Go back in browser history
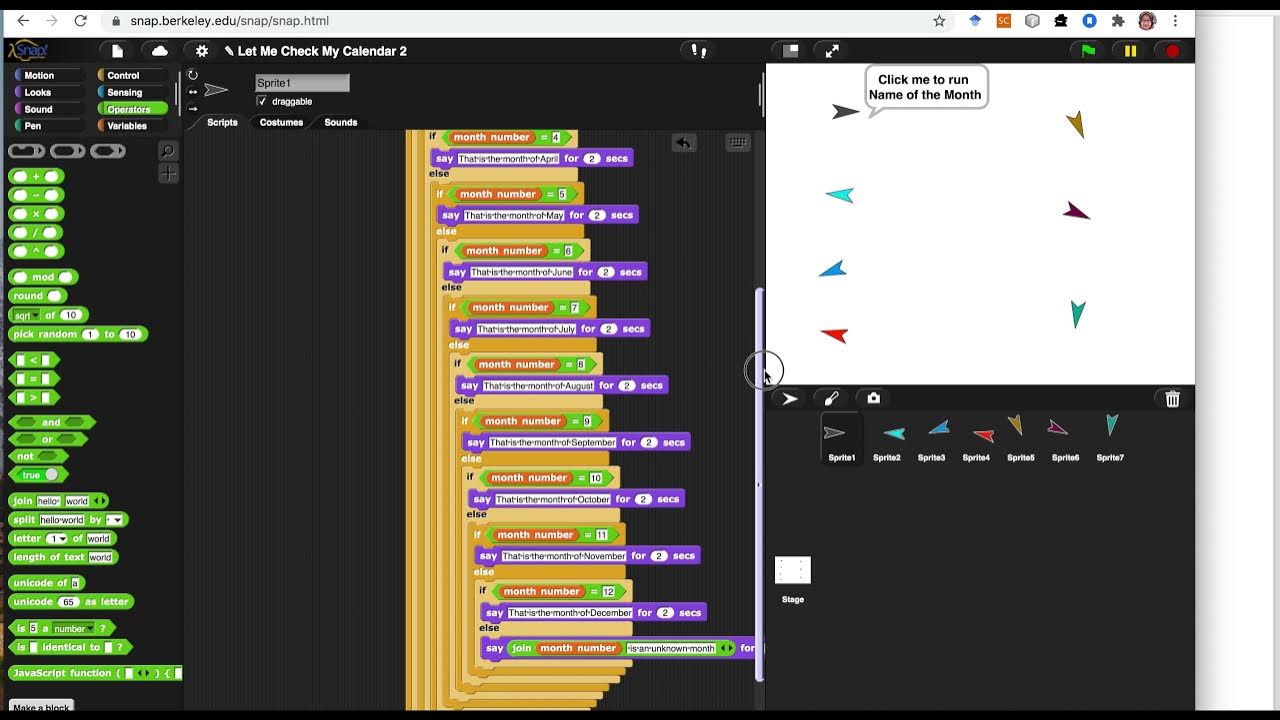This screenshot has height=720, width=1280. coord(23,21)
